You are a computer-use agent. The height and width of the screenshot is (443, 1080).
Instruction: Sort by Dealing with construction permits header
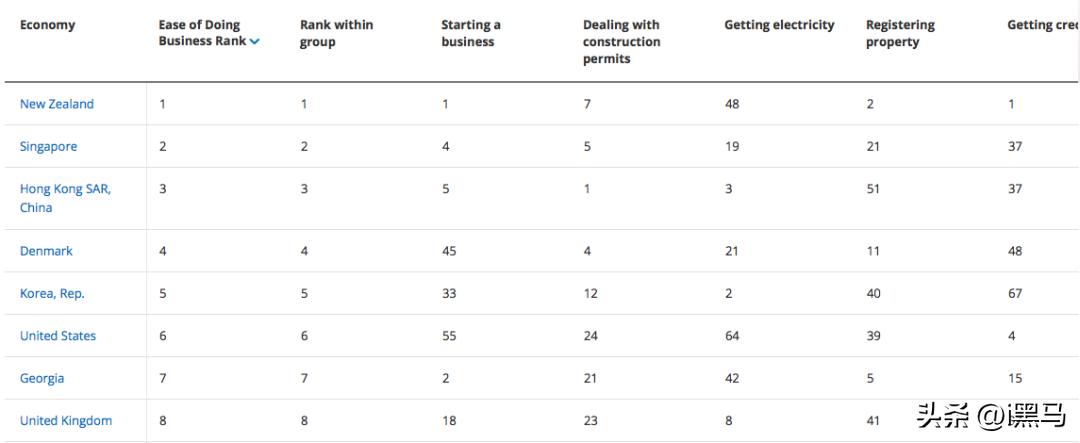click(621, 42)
